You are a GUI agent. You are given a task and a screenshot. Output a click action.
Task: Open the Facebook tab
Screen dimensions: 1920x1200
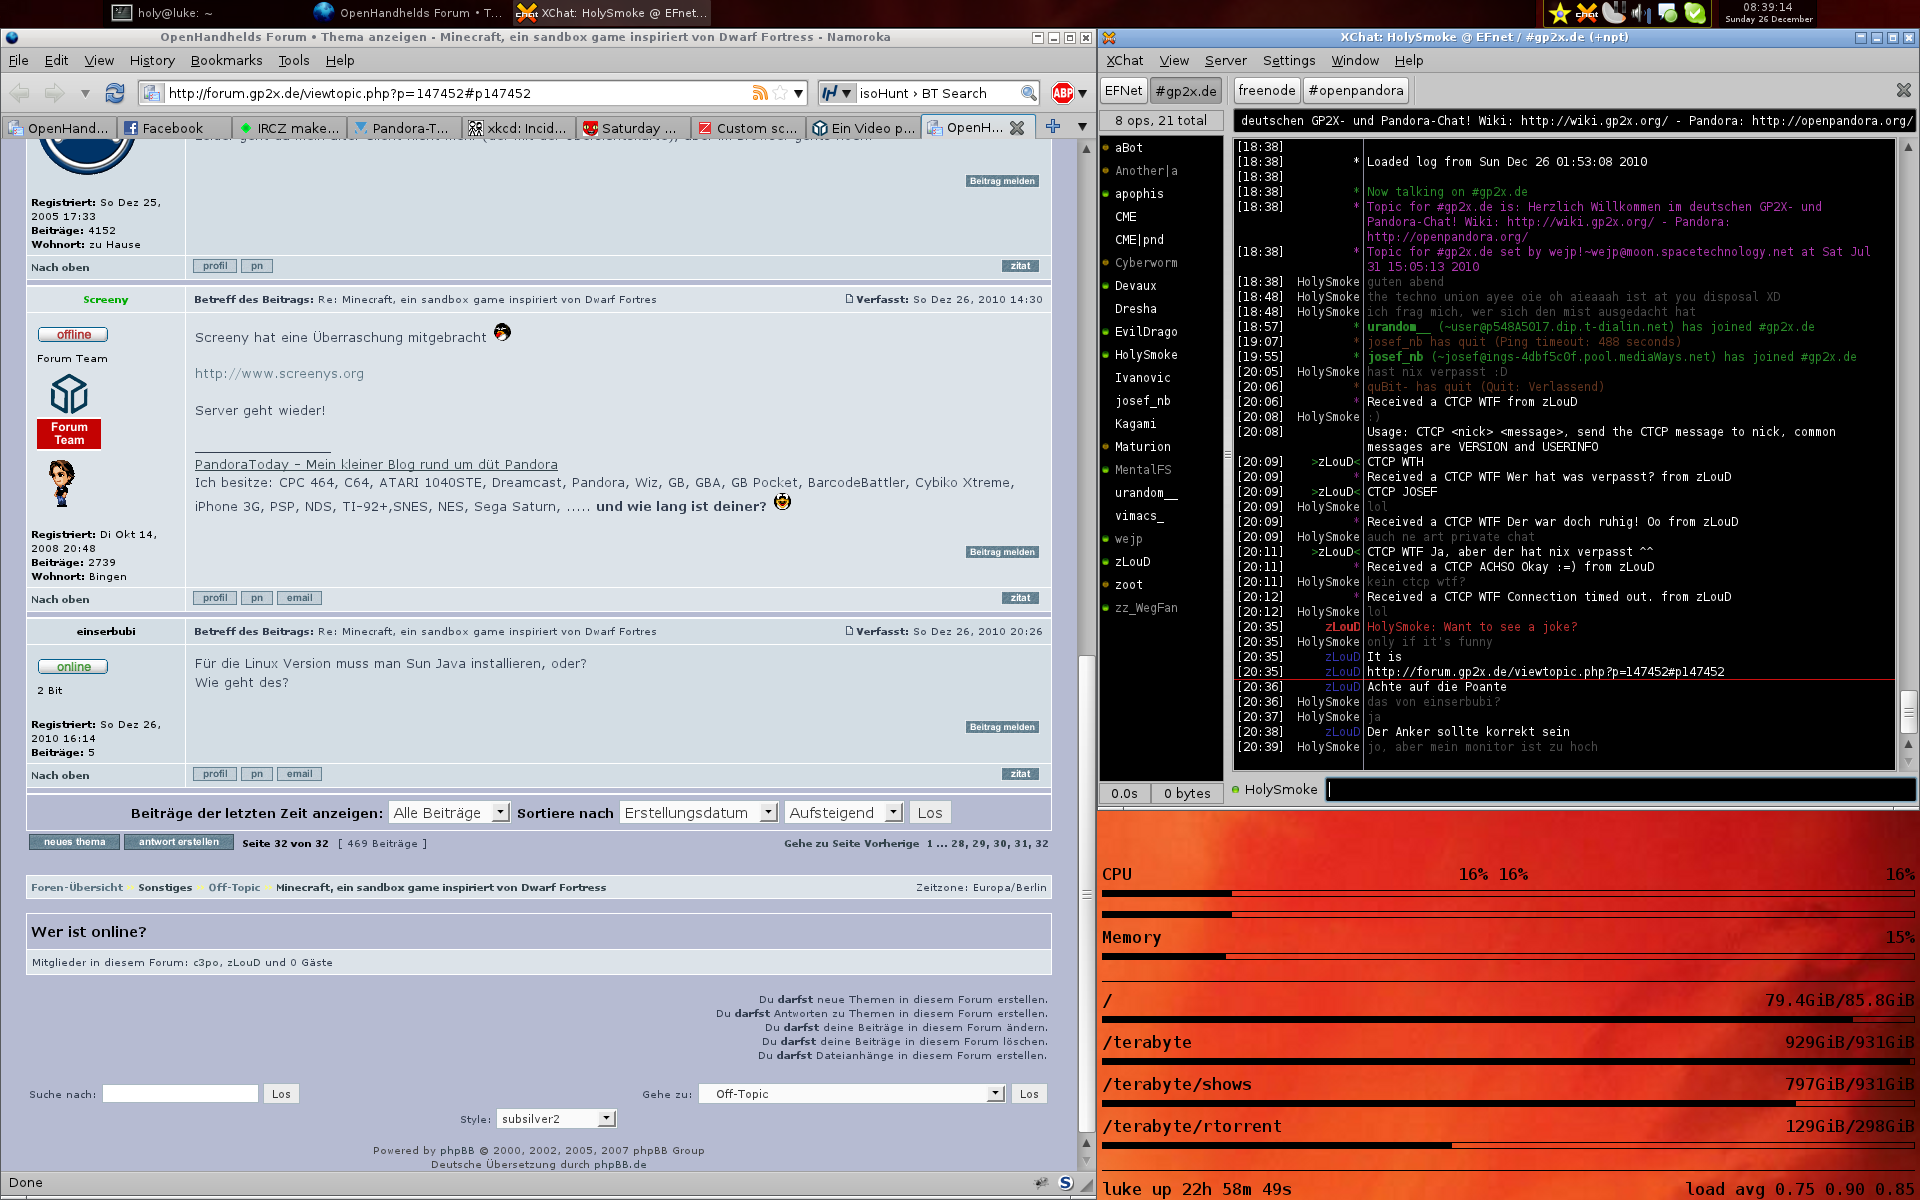[x=174, y=128]
